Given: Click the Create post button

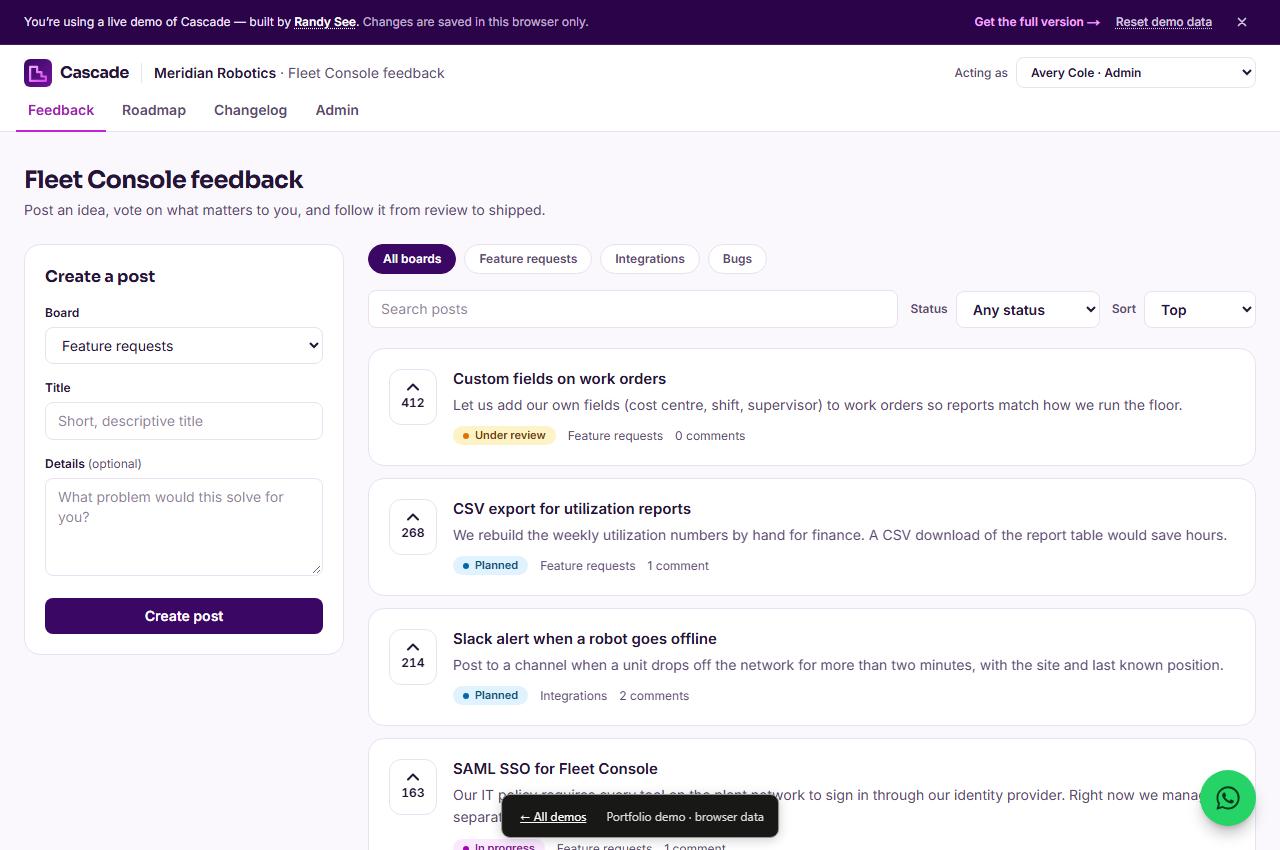Looking at the screenshot, I should click(184, 616).
